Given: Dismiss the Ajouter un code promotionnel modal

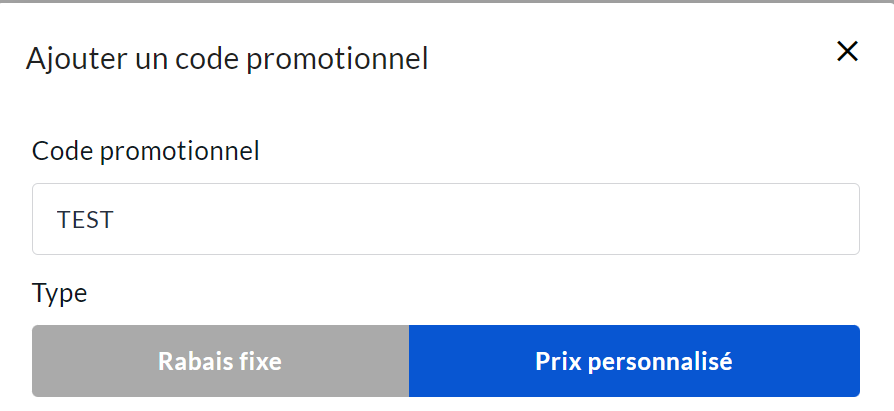Looking at the screenshot, I should (847, 52).
